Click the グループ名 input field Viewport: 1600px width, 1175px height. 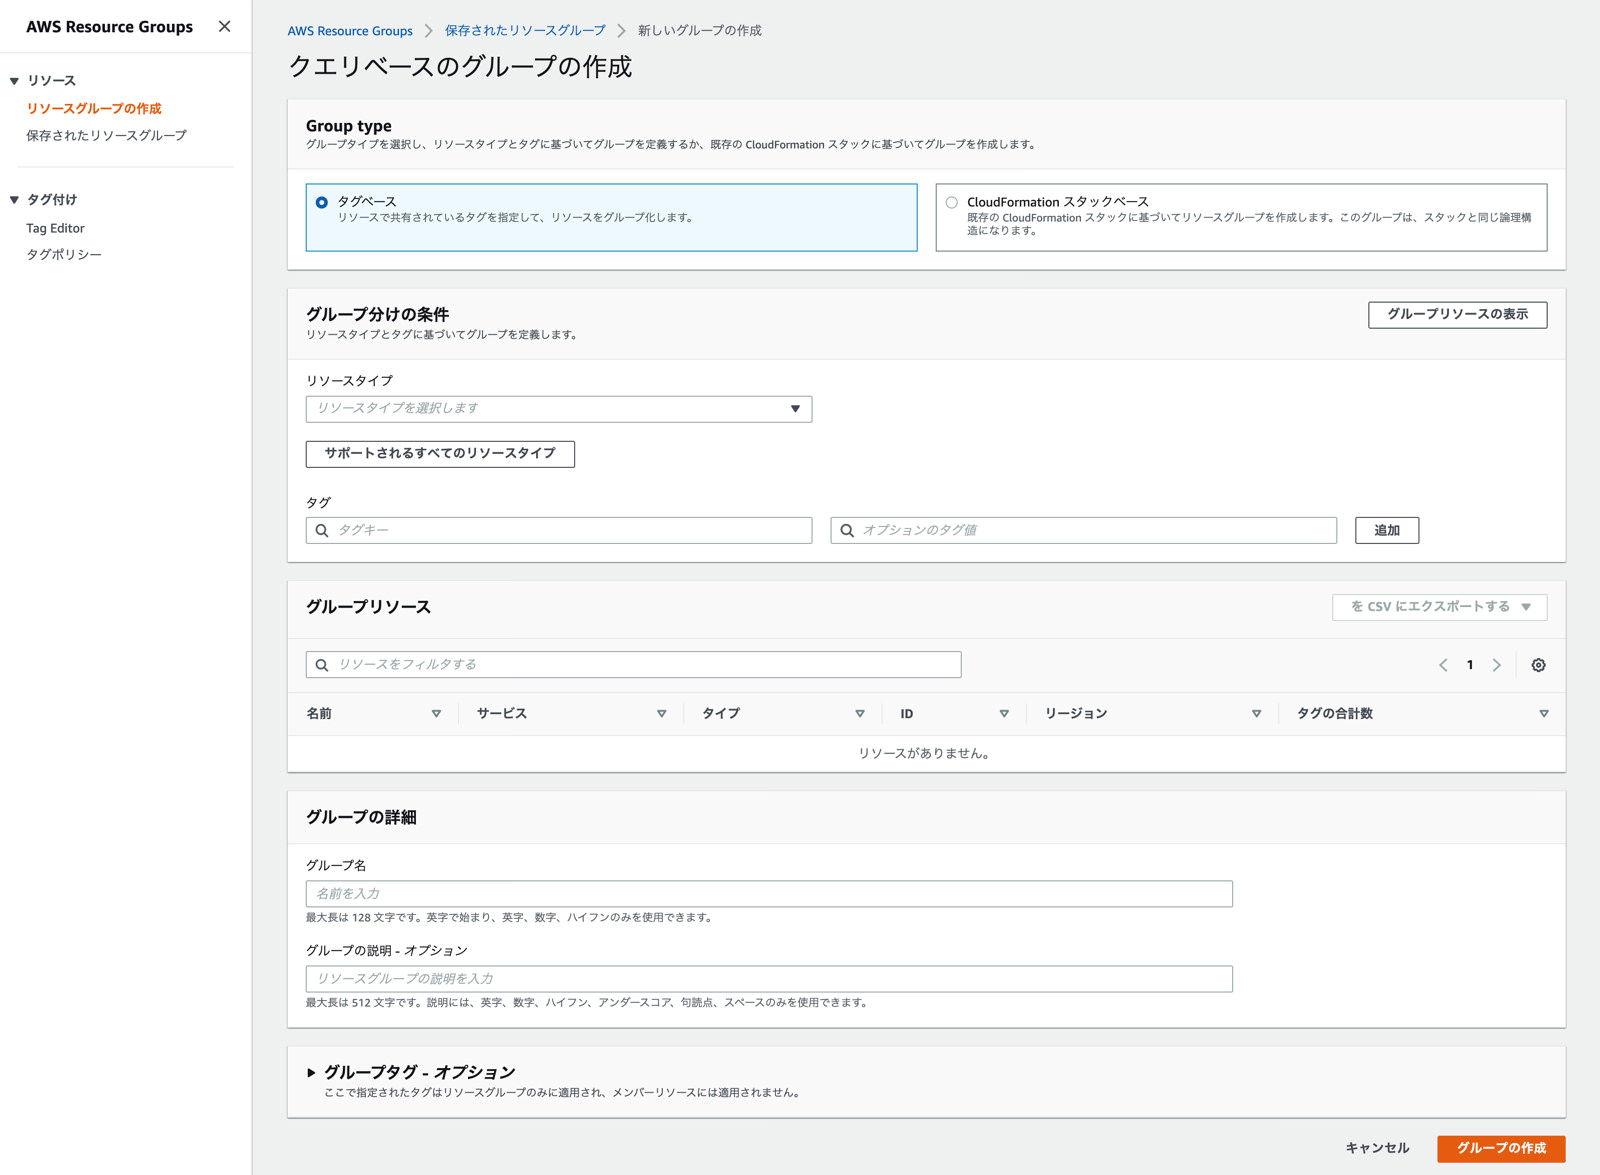(768, 893)
